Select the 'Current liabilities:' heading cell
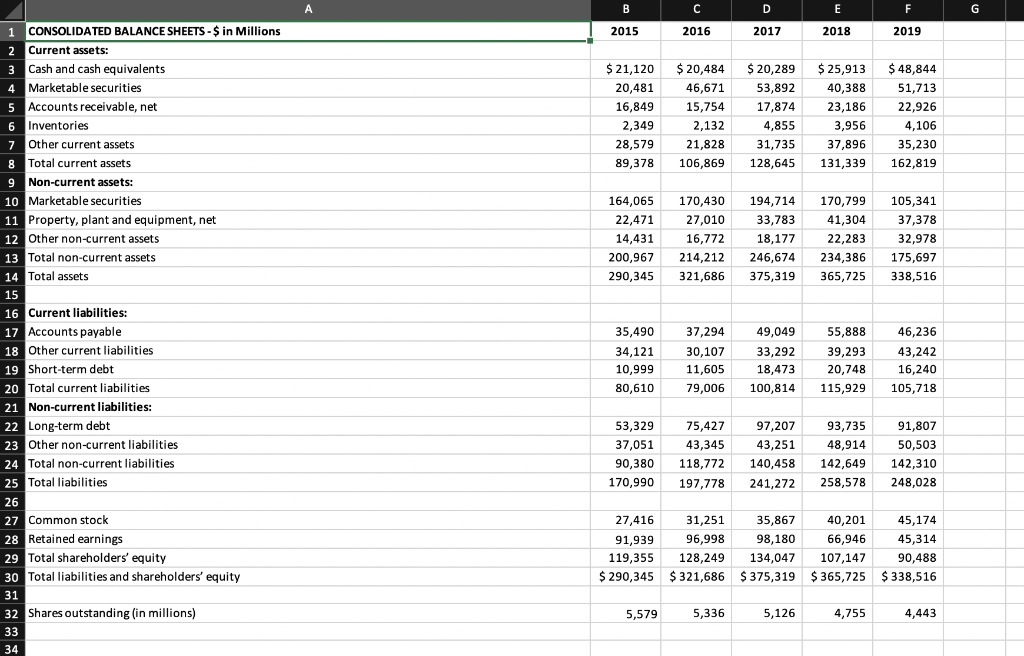The width and height of the screenshot is (1024, 656). click(308, 313)
